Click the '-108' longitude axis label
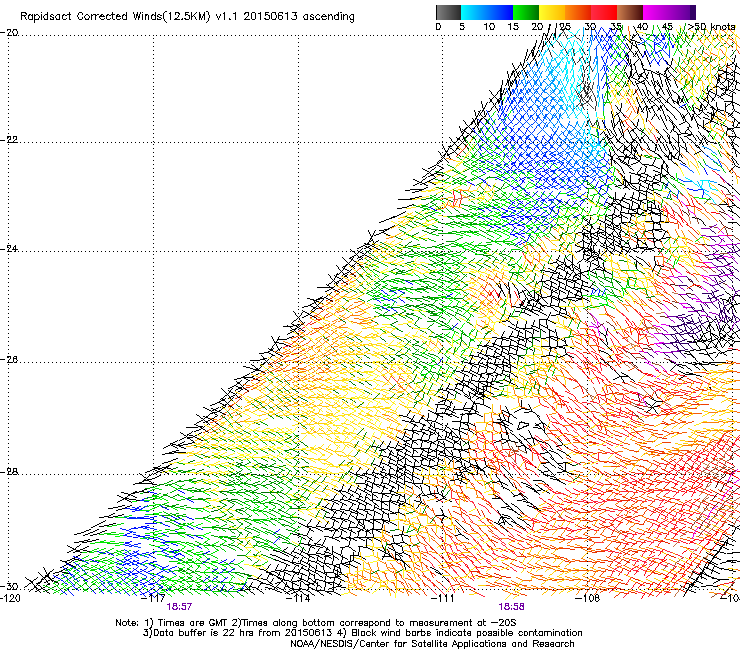Image resolution: width=740 pixels, height=650 pixels. tap(588, 599)
